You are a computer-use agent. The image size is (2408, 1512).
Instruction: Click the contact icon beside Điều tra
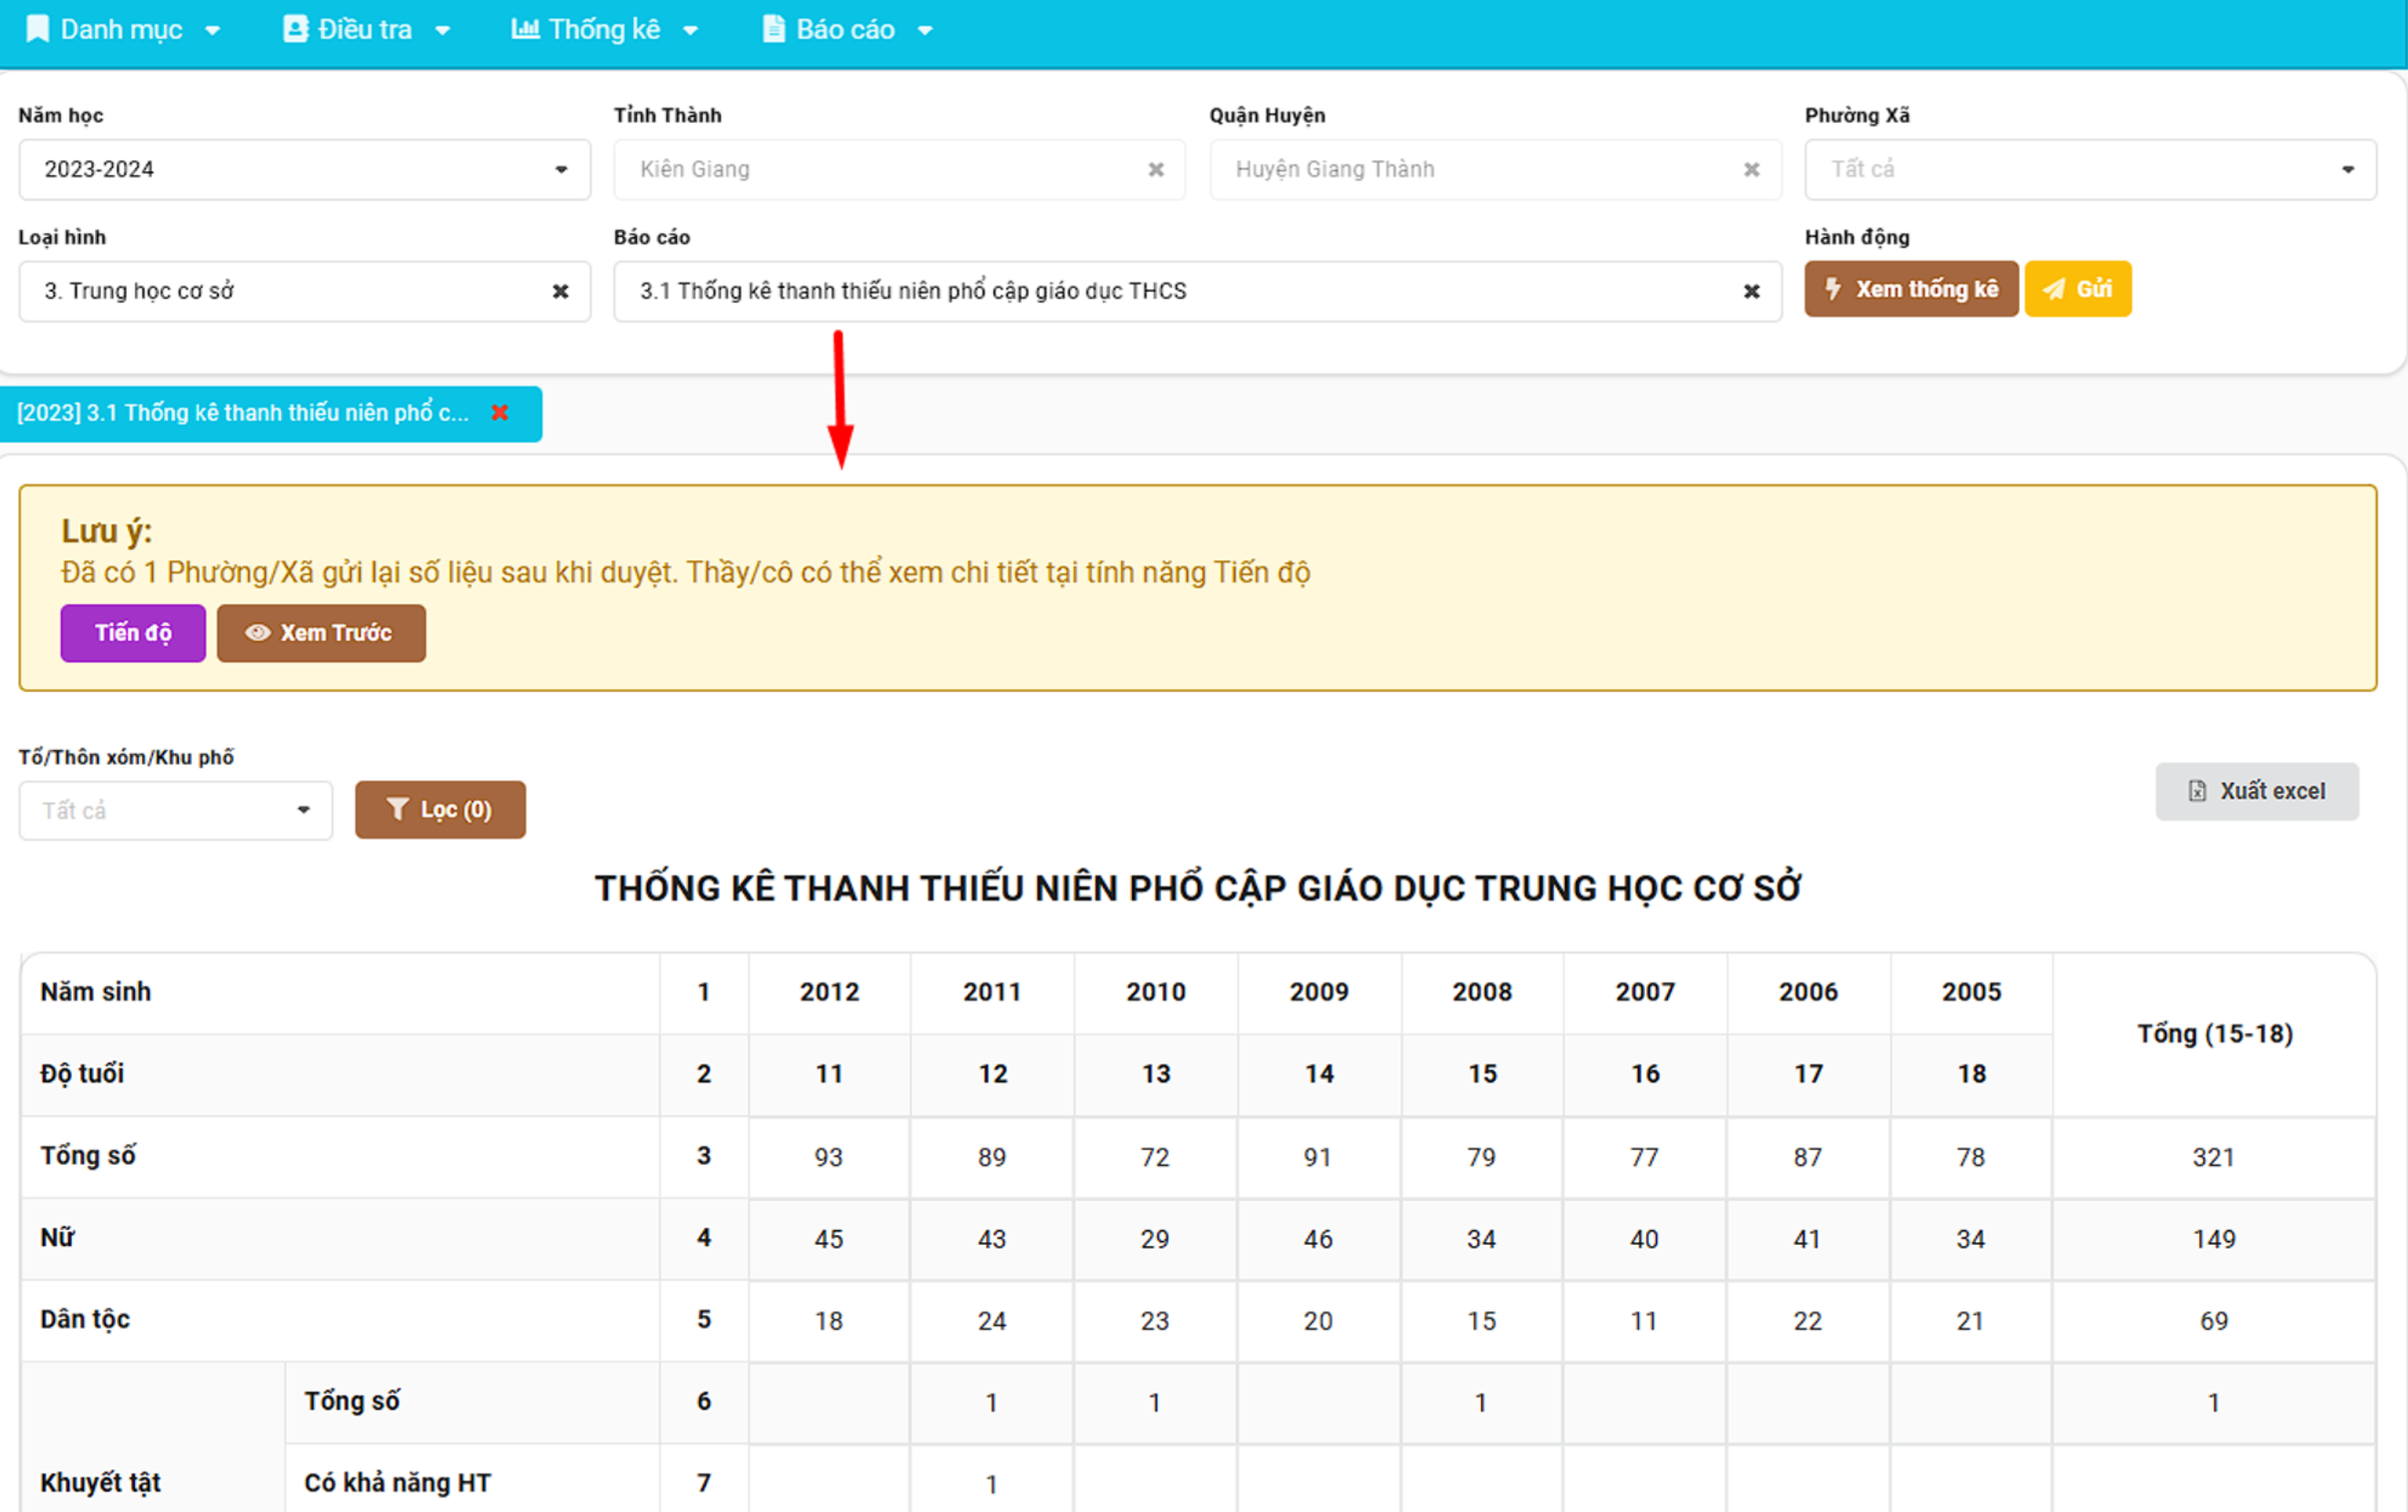click(295, 29)
